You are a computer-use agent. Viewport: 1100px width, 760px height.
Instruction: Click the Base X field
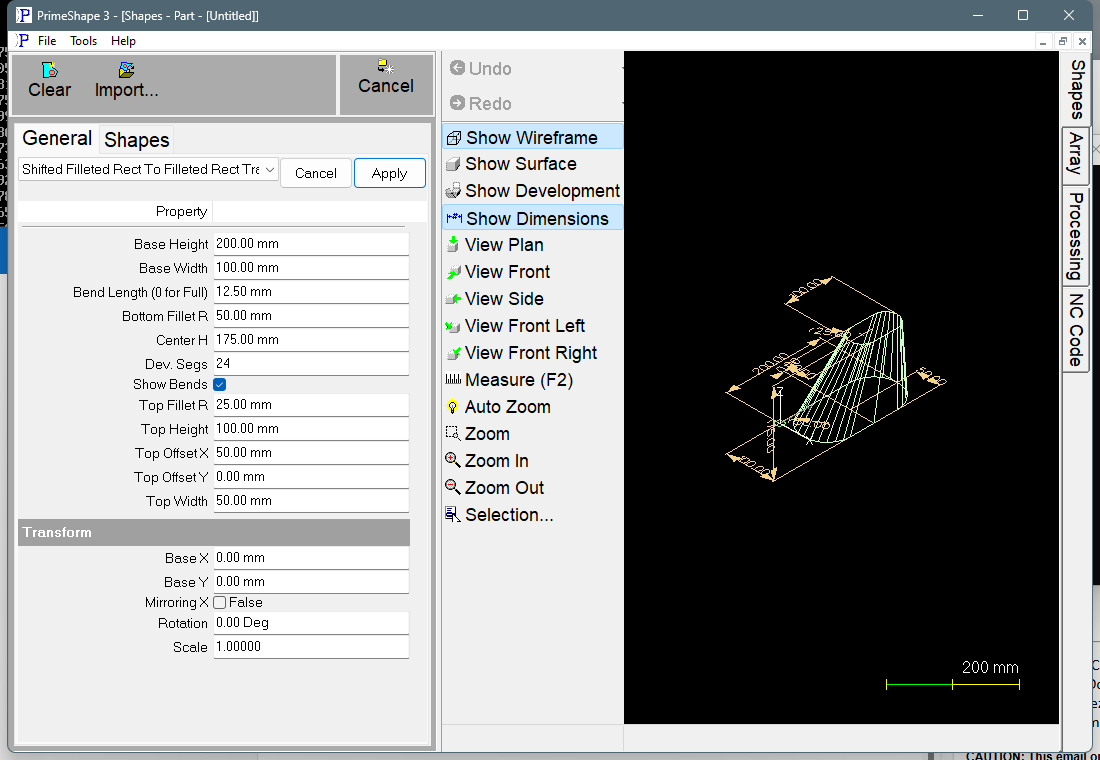pyautogui.click(x=311, y=558)
